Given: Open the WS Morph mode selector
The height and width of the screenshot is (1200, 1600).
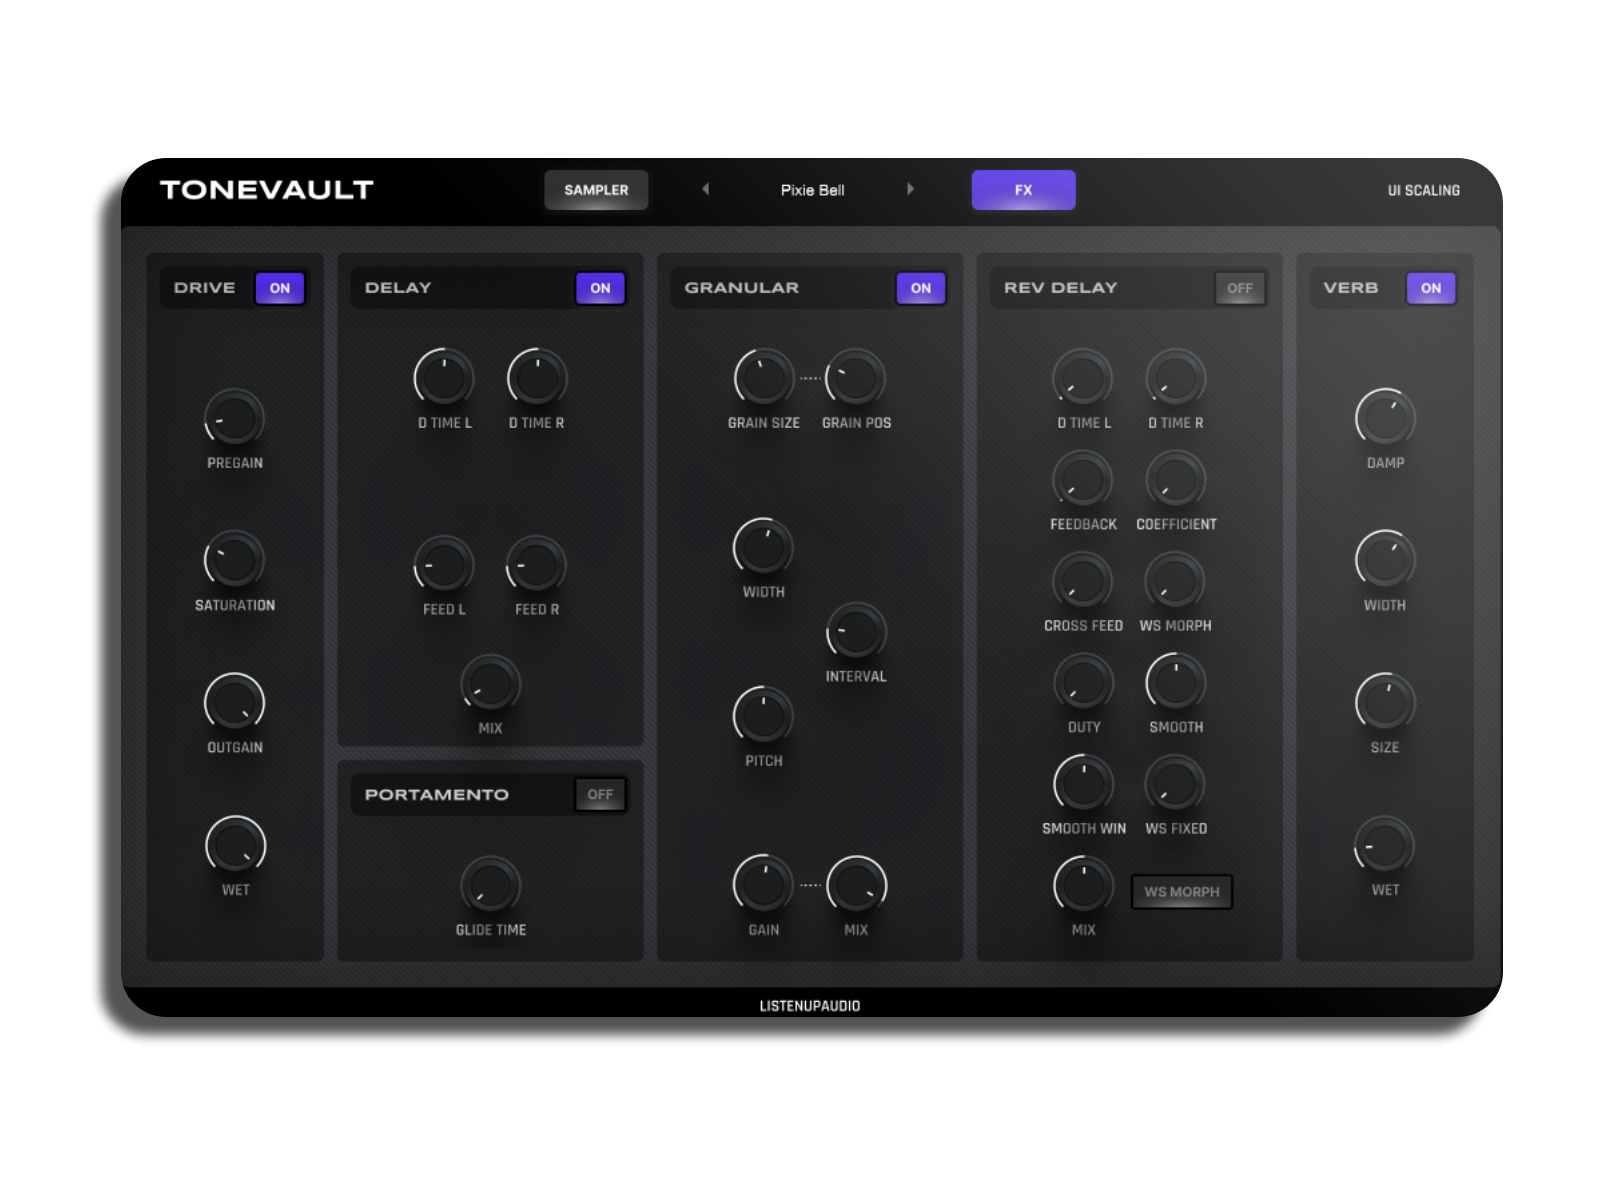Looking at the screenshot, I should (1181, 892).
